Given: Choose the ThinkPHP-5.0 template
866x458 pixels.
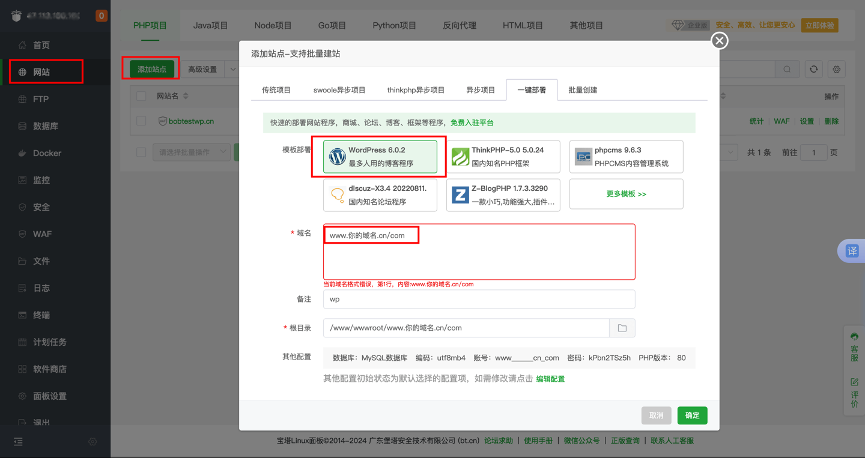Looking at the screenshot, I should point(503,156).
